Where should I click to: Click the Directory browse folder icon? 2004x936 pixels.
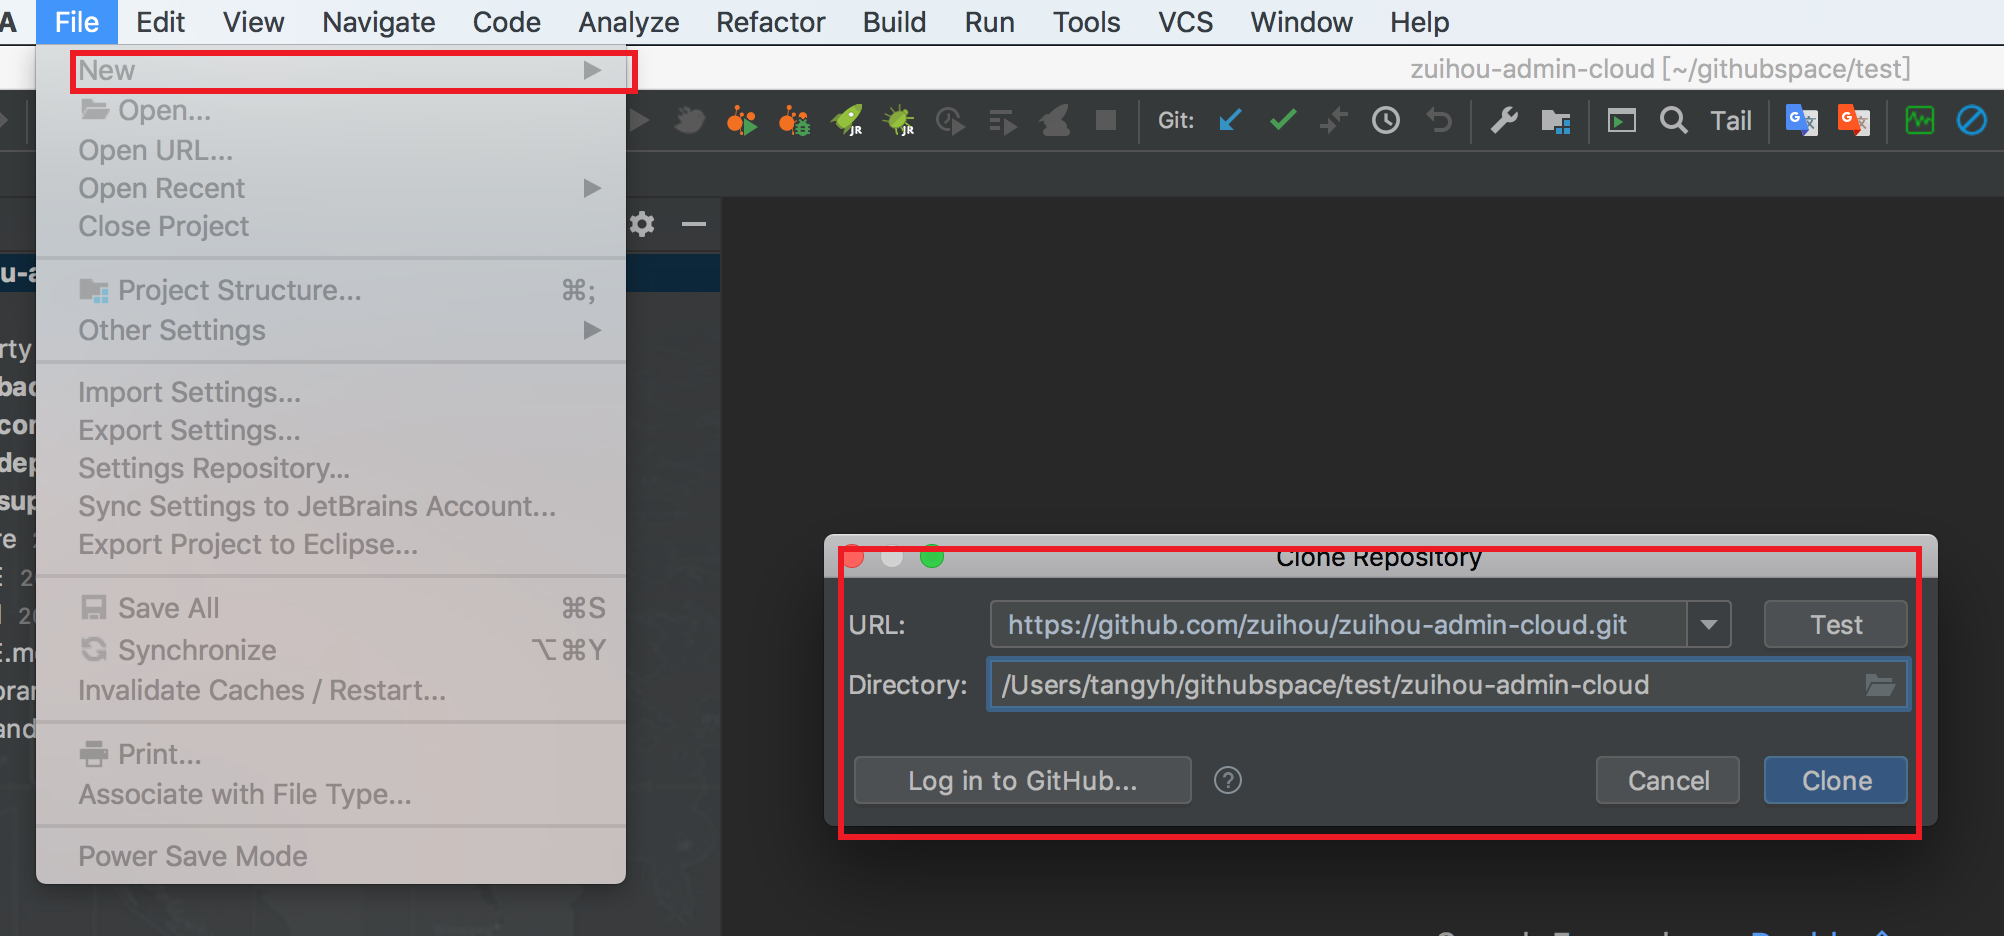point(1880,685)
